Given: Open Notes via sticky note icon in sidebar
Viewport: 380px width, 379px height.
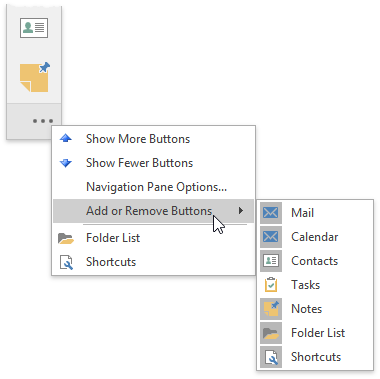Looking at the screenshot, I should point(35,77).
